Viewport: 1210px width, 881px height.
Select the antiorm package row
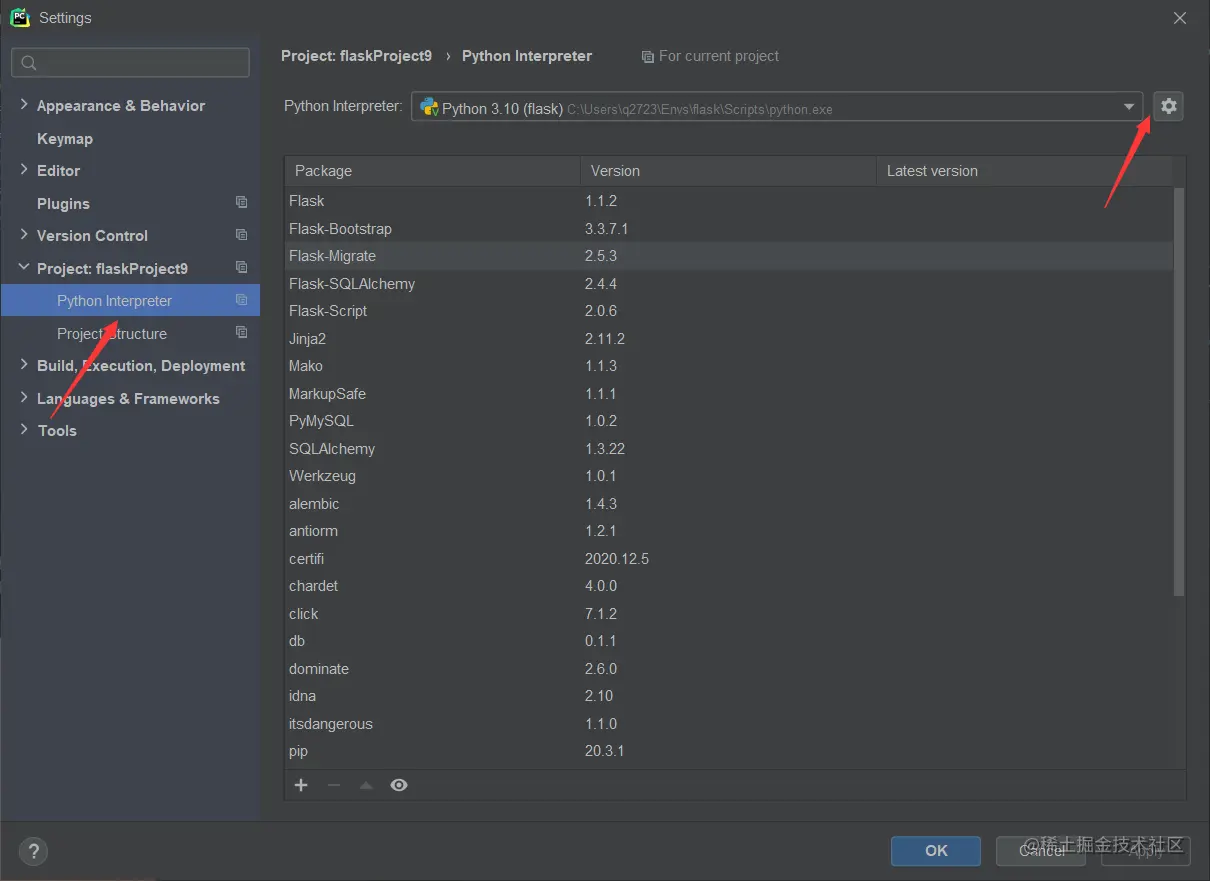(729, 531)
